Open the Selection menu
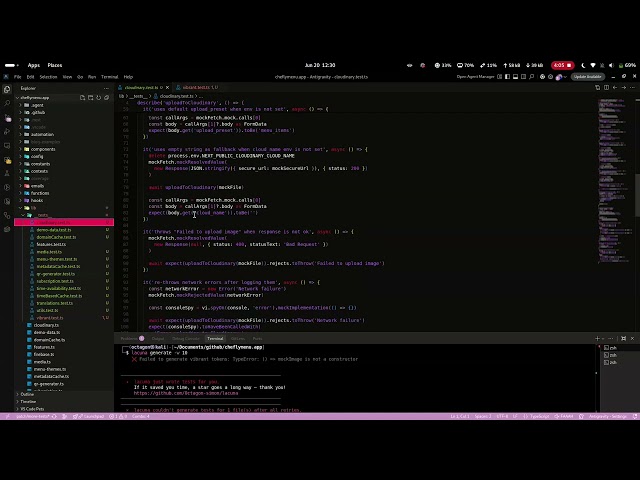640x480 pixels. coord(48,77)
